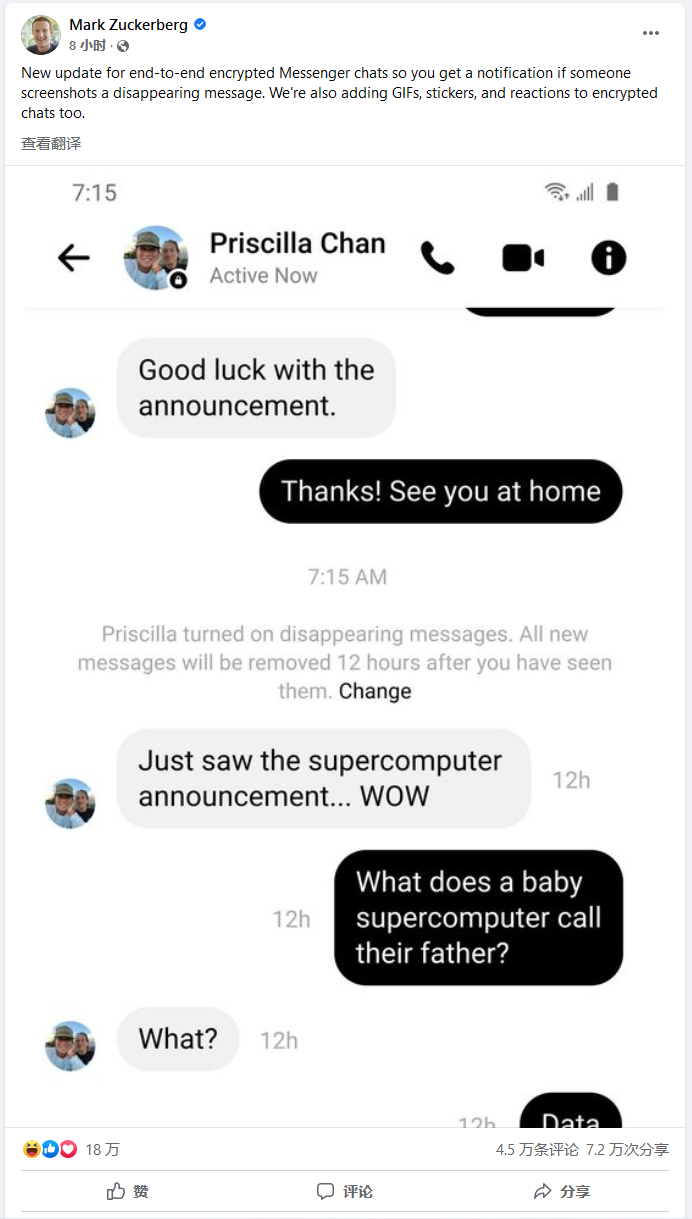
Task: Click the 赞 like button
Action: (x=128, y=1191)
